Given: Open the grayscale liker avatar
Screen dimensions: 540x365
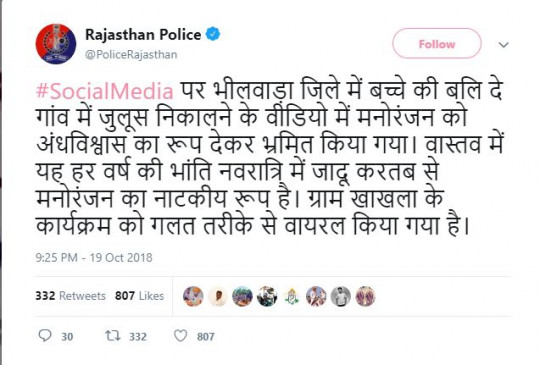Looking at the screenshot, I should click(341, 296).
